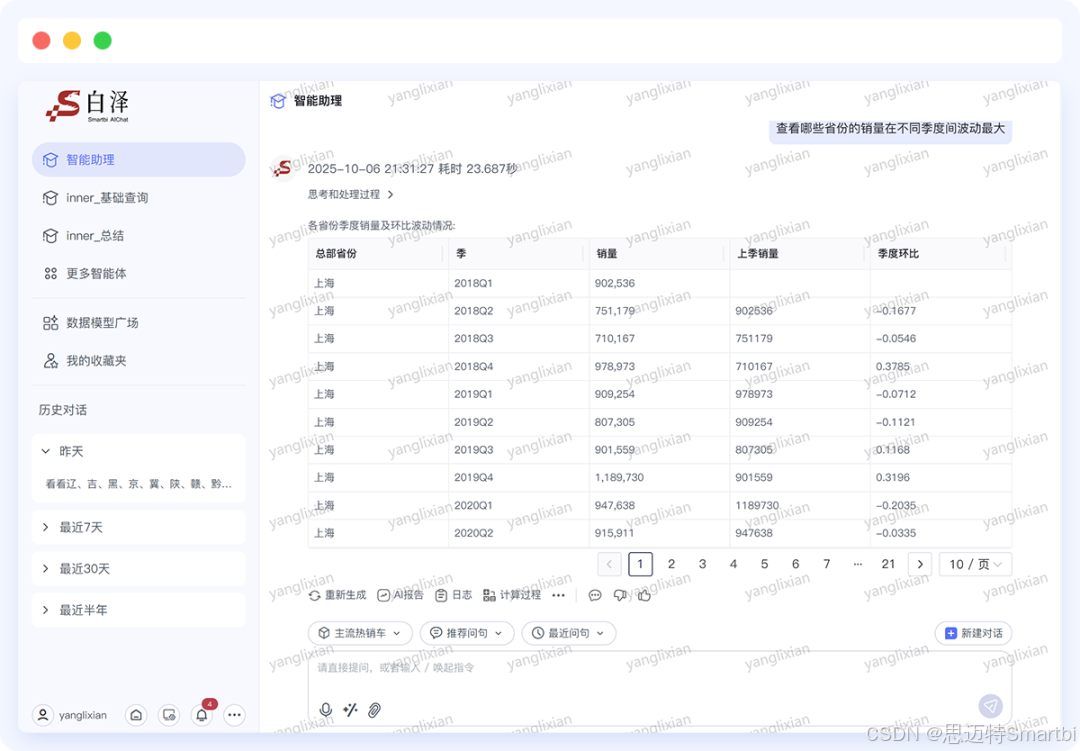Click the thumbs-down feedback icon

coord(620,595)
